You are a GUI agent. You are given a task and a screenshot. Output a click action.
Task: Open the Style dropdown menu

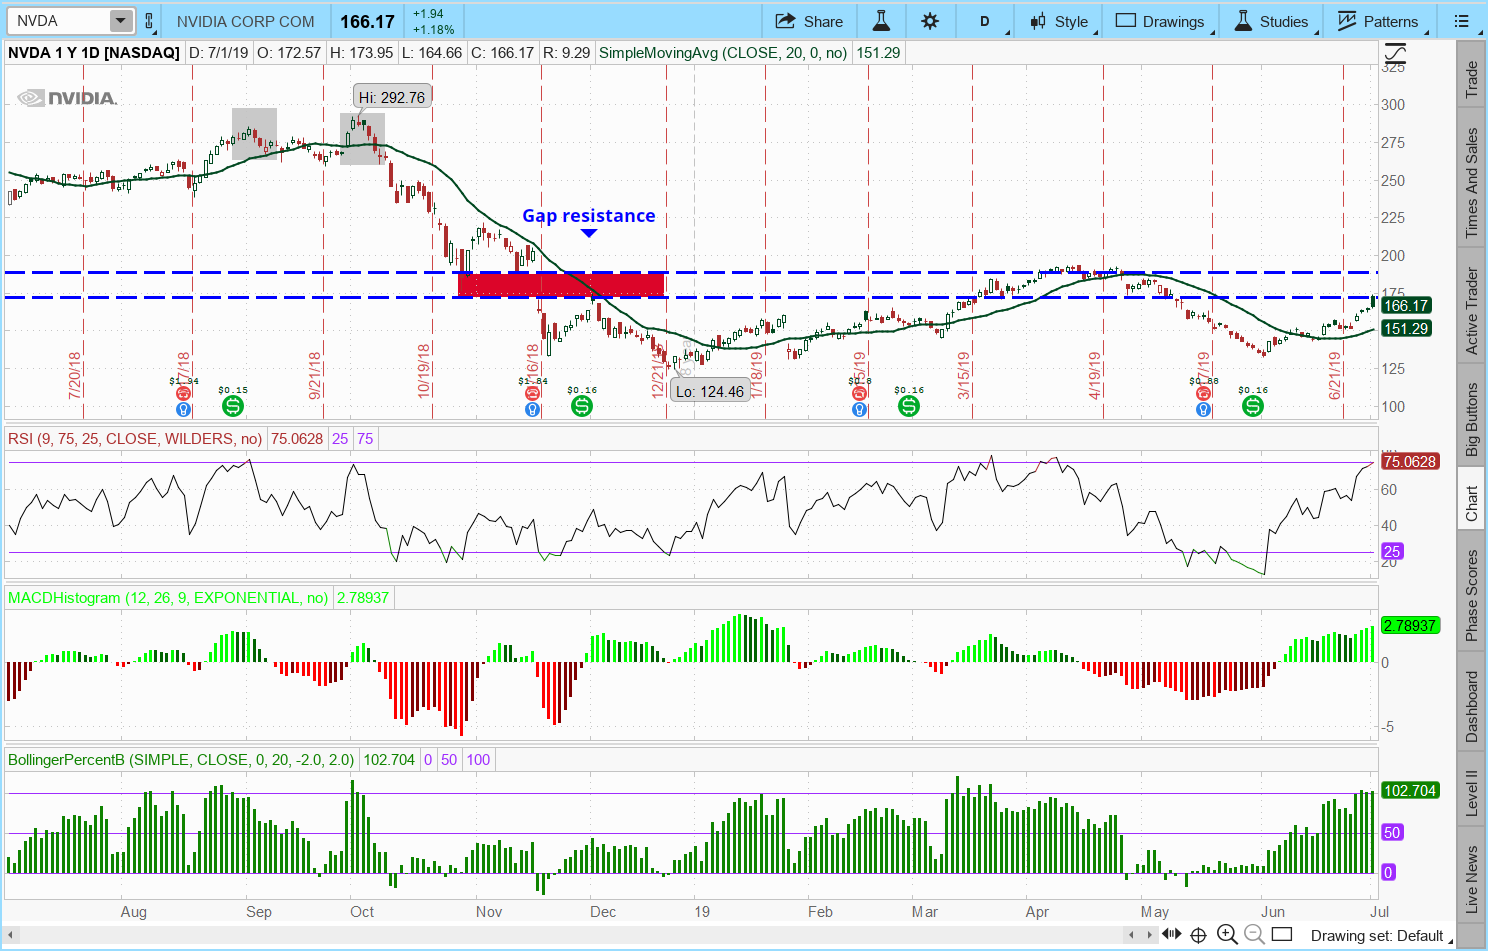(x=1059, y=21)
